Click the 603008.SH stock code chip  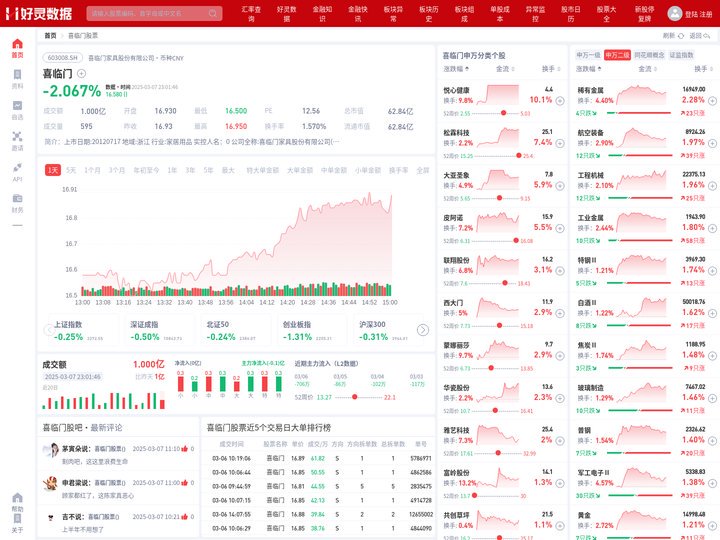[x=63, y=58]
